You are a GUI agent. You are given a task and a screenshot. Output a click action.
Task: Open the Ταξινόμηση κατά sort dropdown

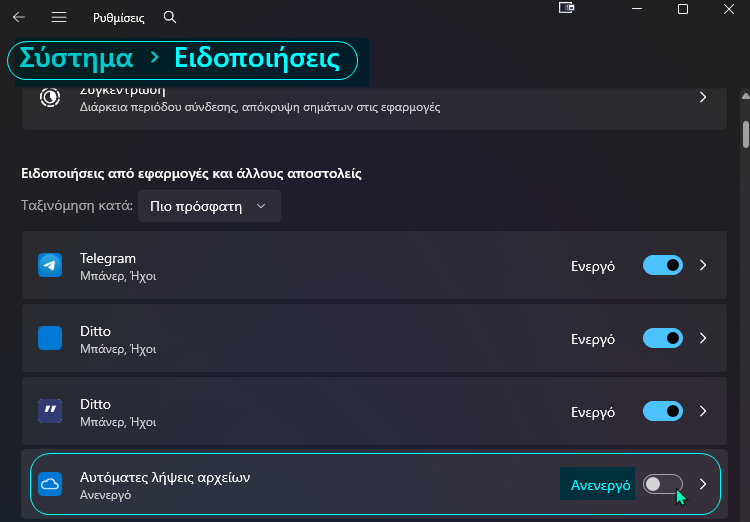209,206
